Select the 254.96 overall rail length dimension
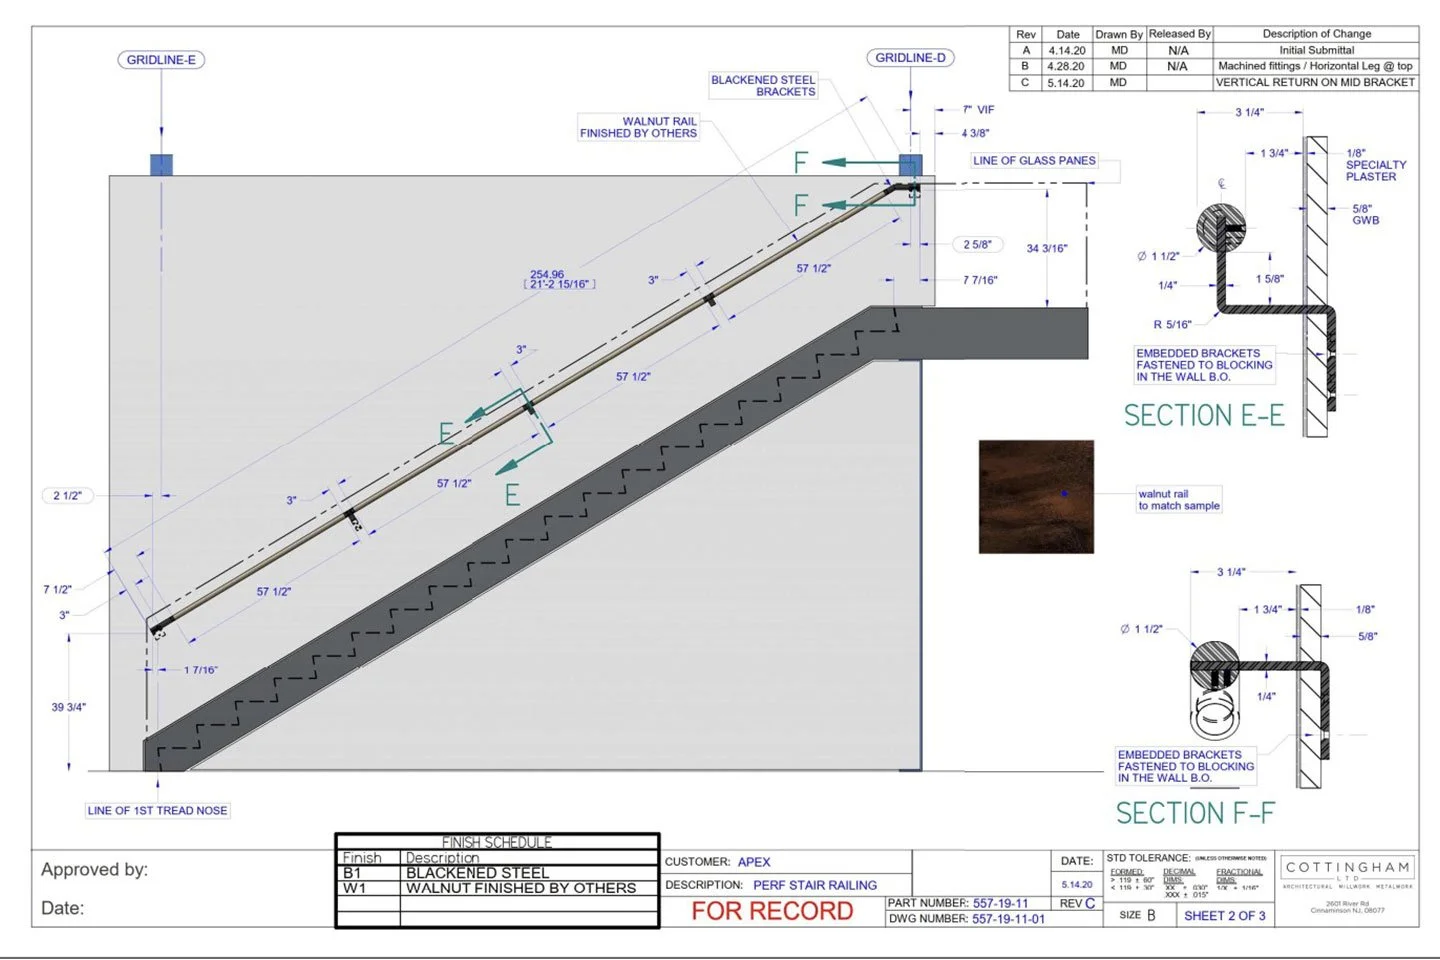 point(560,279)
